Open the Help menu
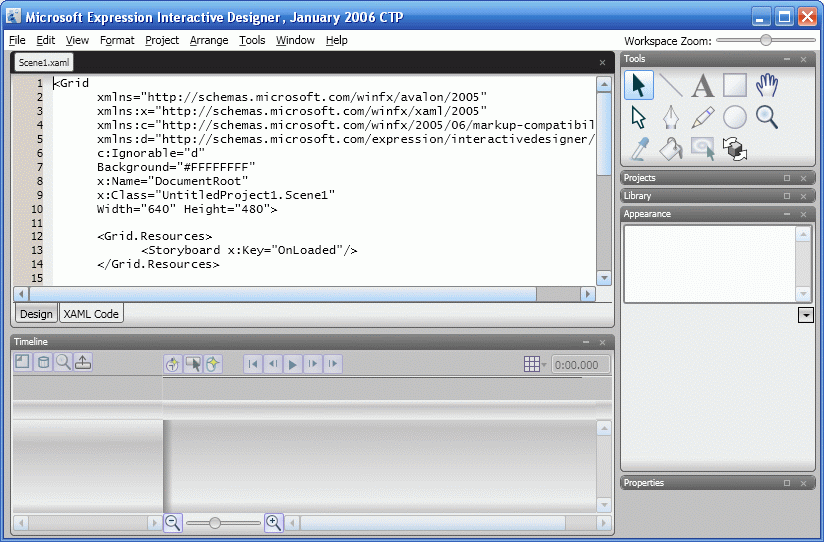Image resolution: width=824 pixels, height=542 pixels. point(336,40)
